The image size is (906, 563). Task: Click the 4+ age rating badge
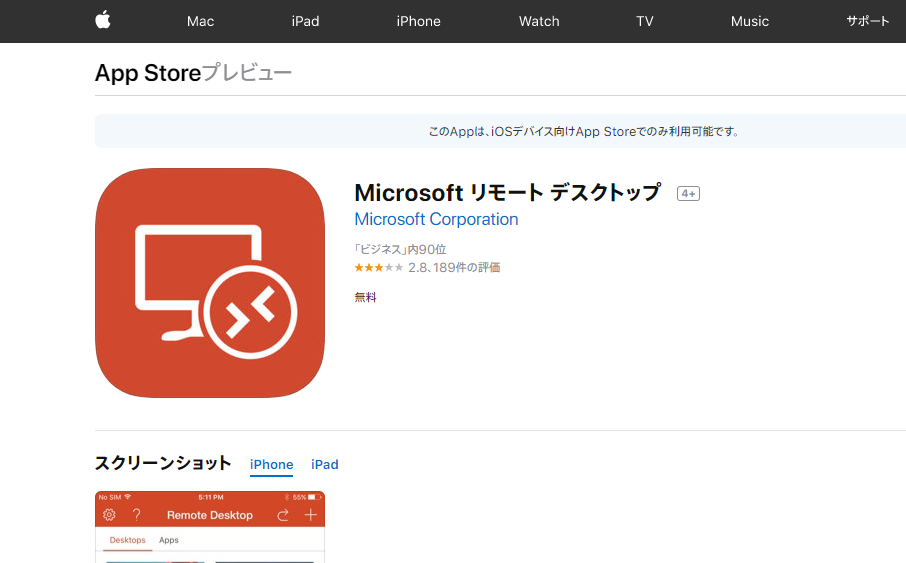point(688,194)
